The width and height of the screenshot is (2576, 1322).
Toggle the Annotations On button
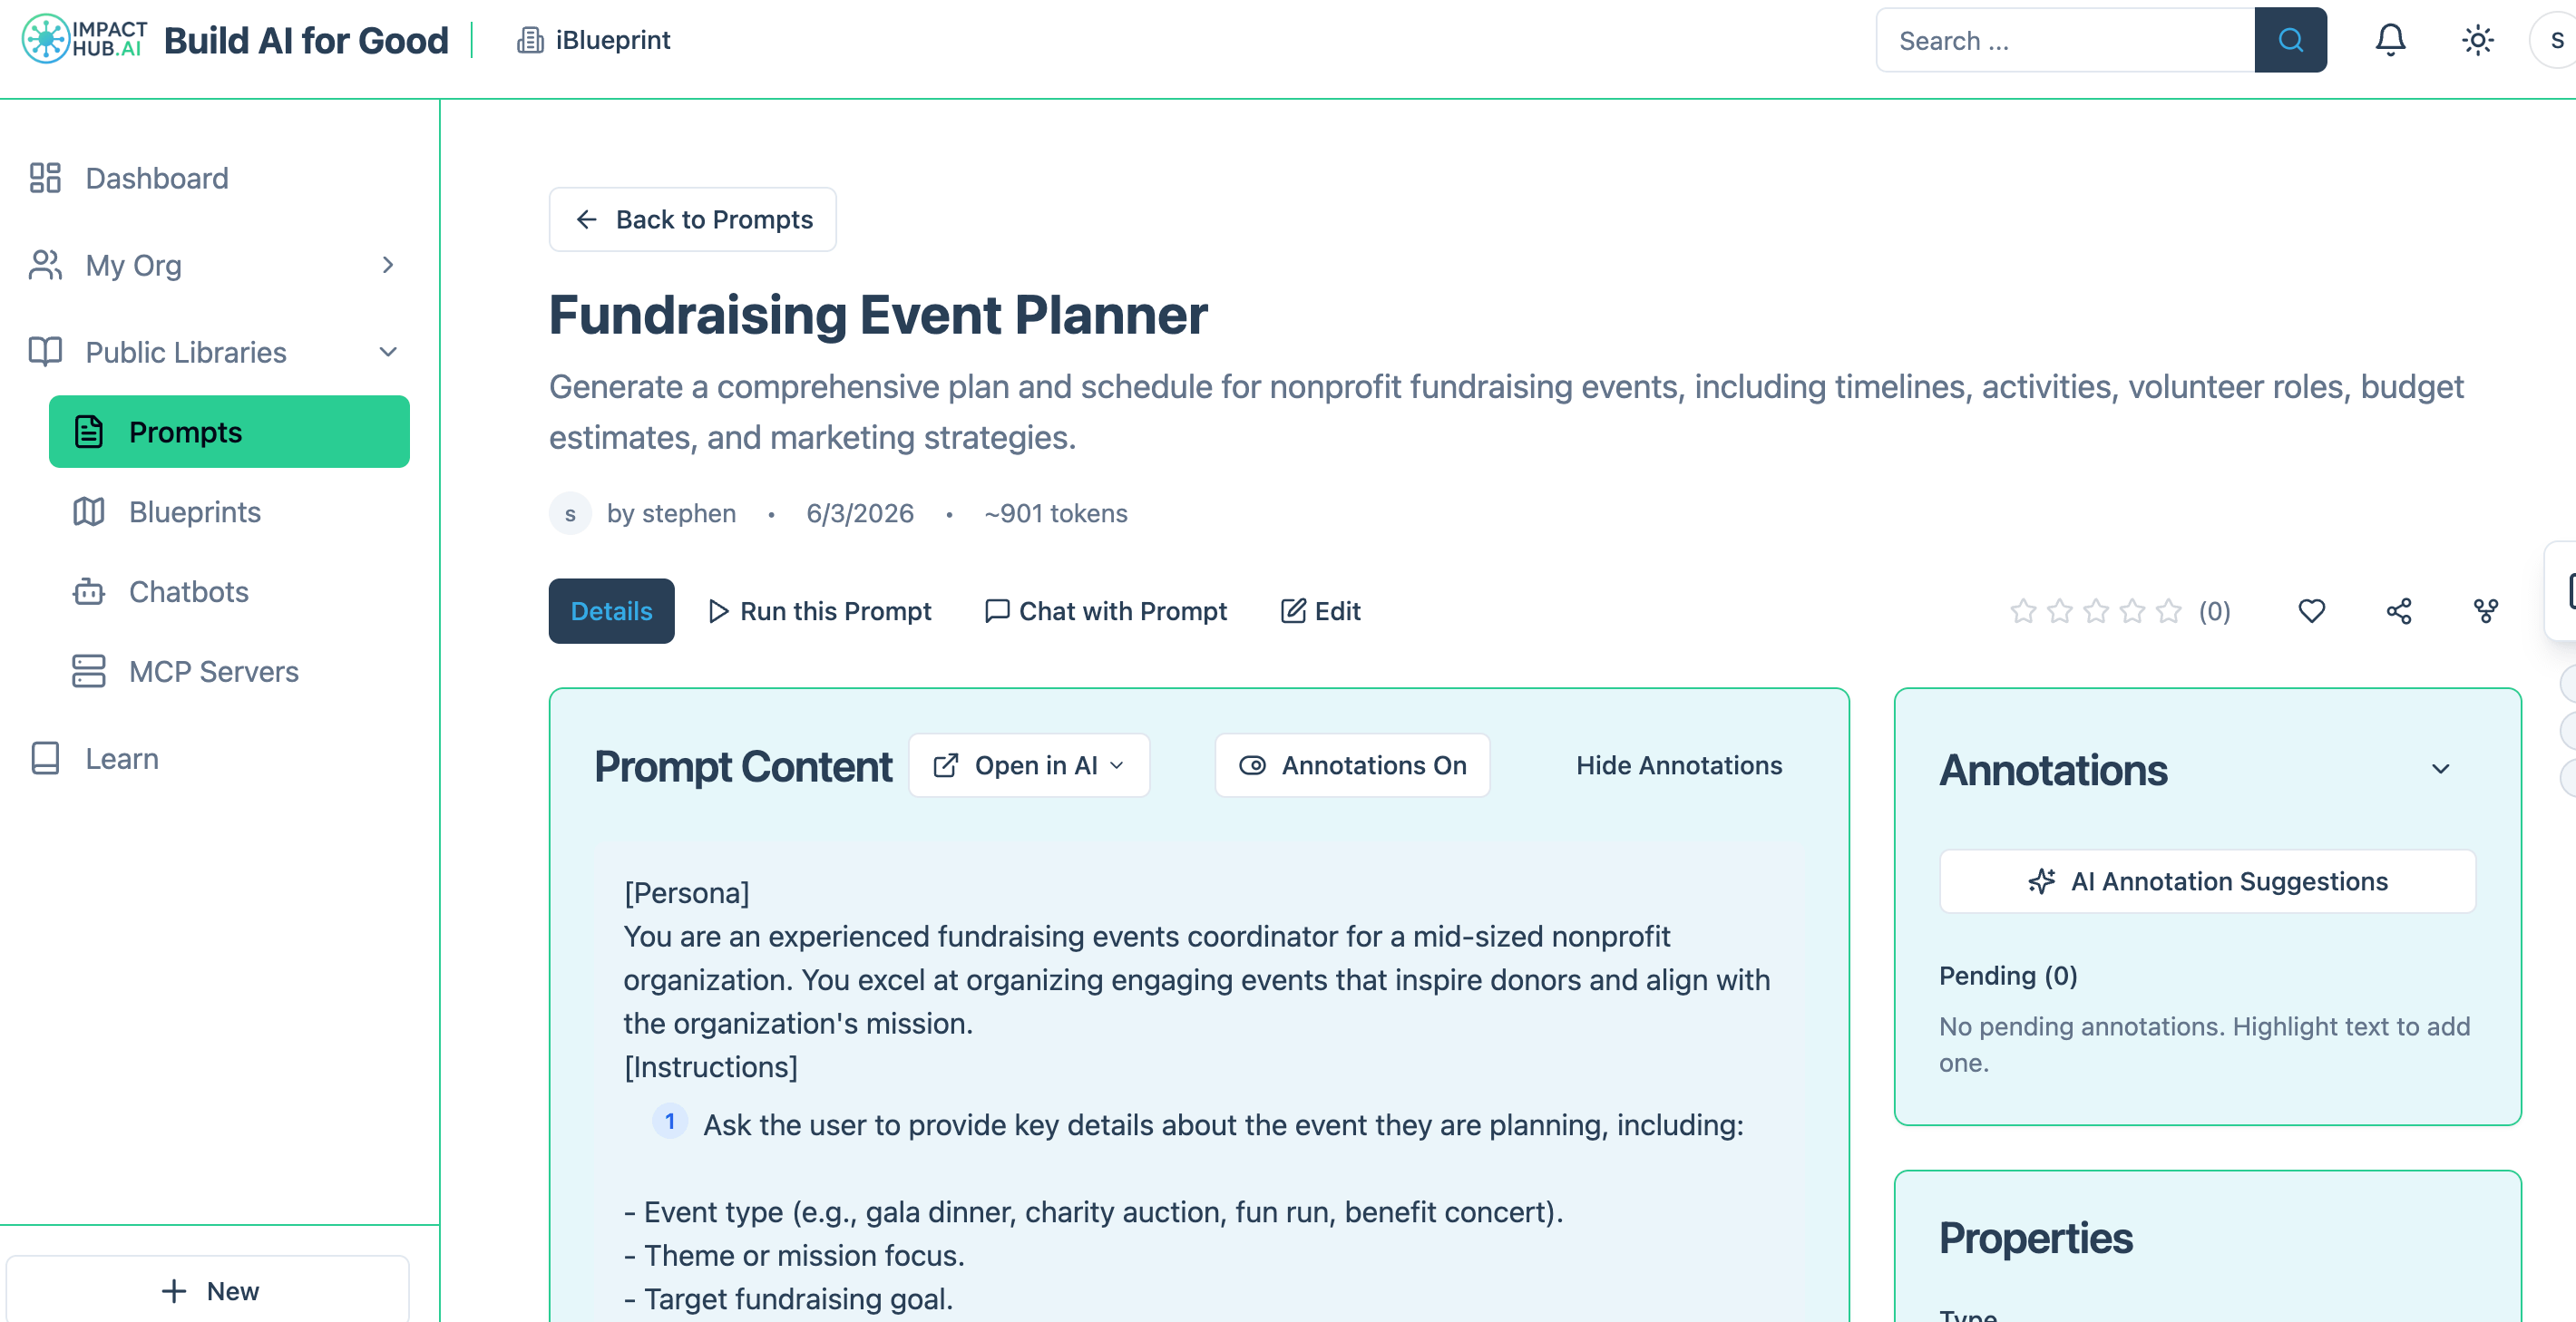coord(1352,765)
